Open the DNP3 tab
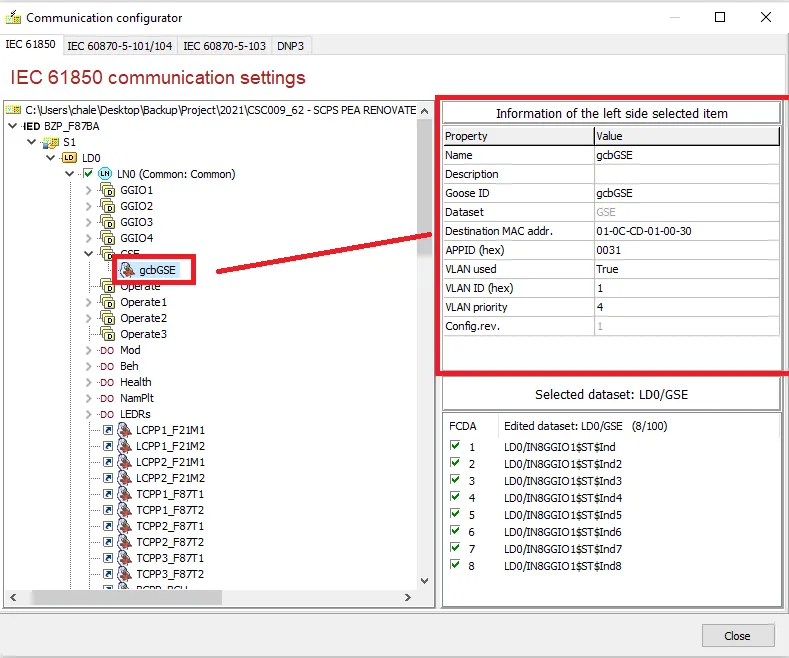789x658 pixels. click(x=290, y=46)
